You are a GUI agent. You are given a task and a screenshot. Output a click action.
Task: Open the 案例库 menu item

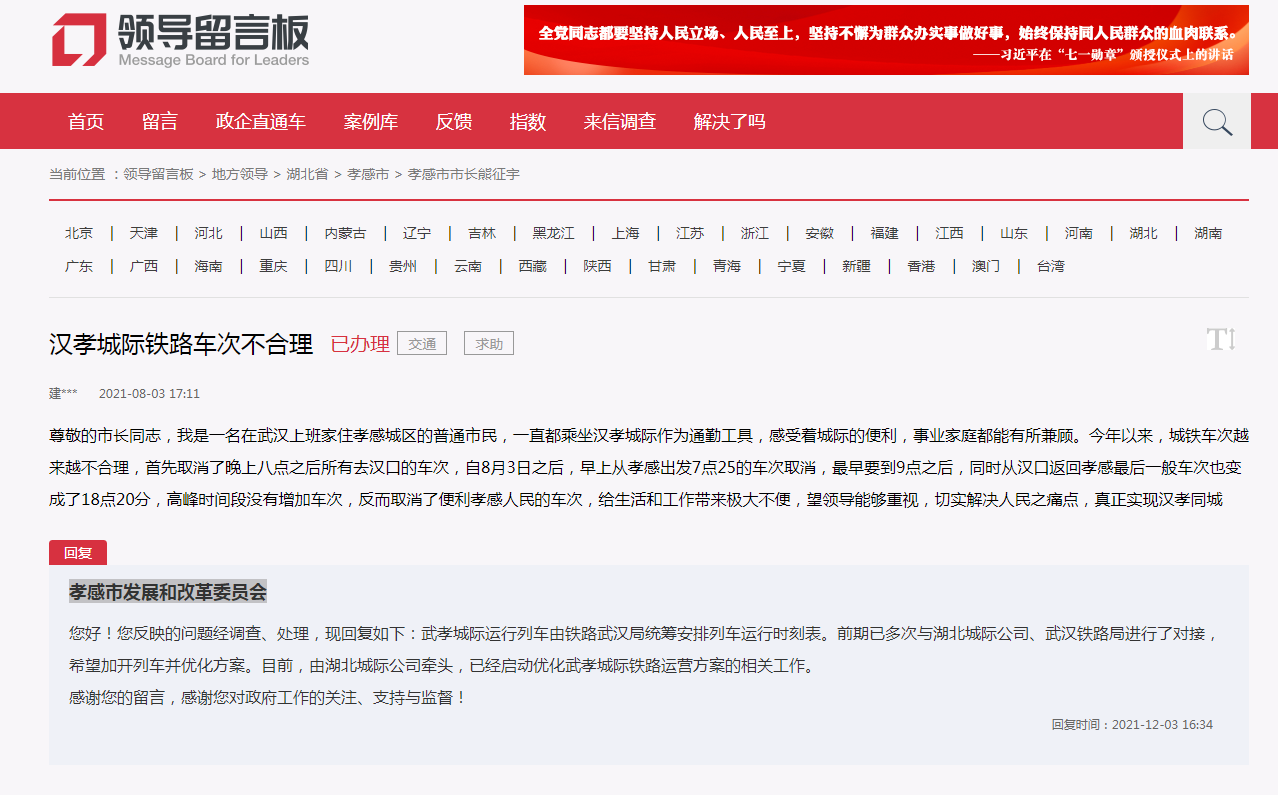pyautogui.click(x=371, y=122)
